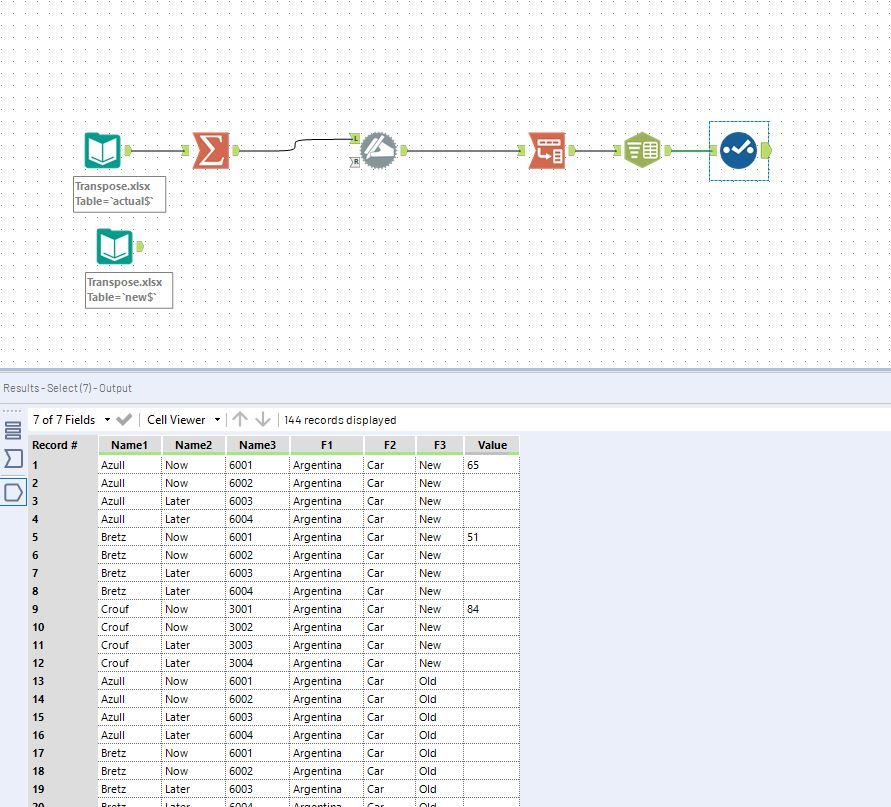Image resolution: width=891 pixels, height=807 pixels.
Task: Select the Select tool with checkmark
Action: point(738,151)
